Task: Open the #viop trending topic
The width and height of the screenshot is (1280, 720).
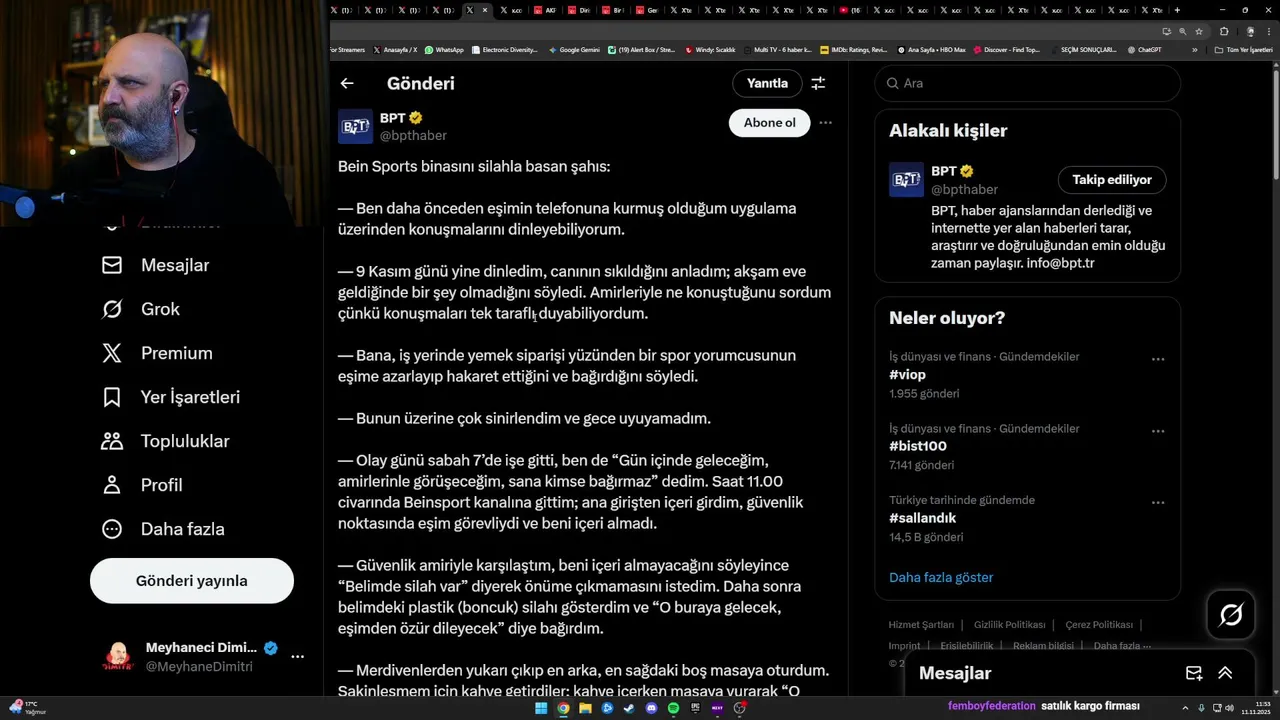Action: pos(907,375)
